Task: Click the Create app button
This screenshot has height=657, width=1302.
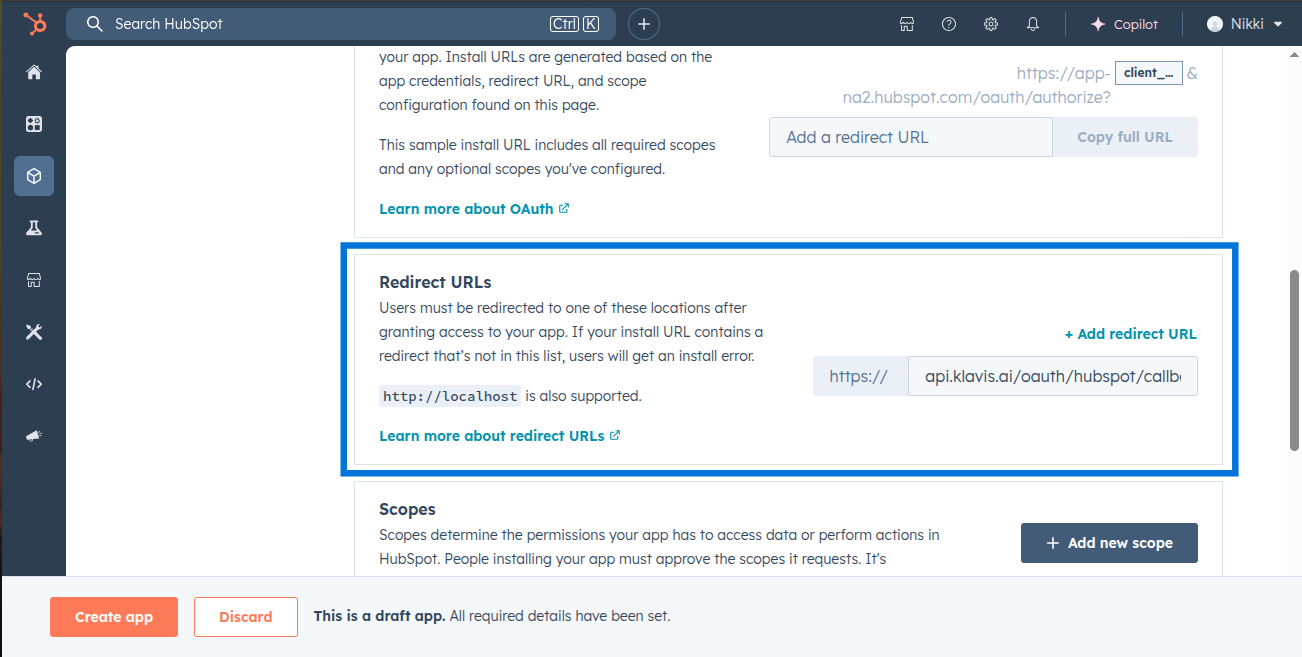Action: [x=114, y=617]
